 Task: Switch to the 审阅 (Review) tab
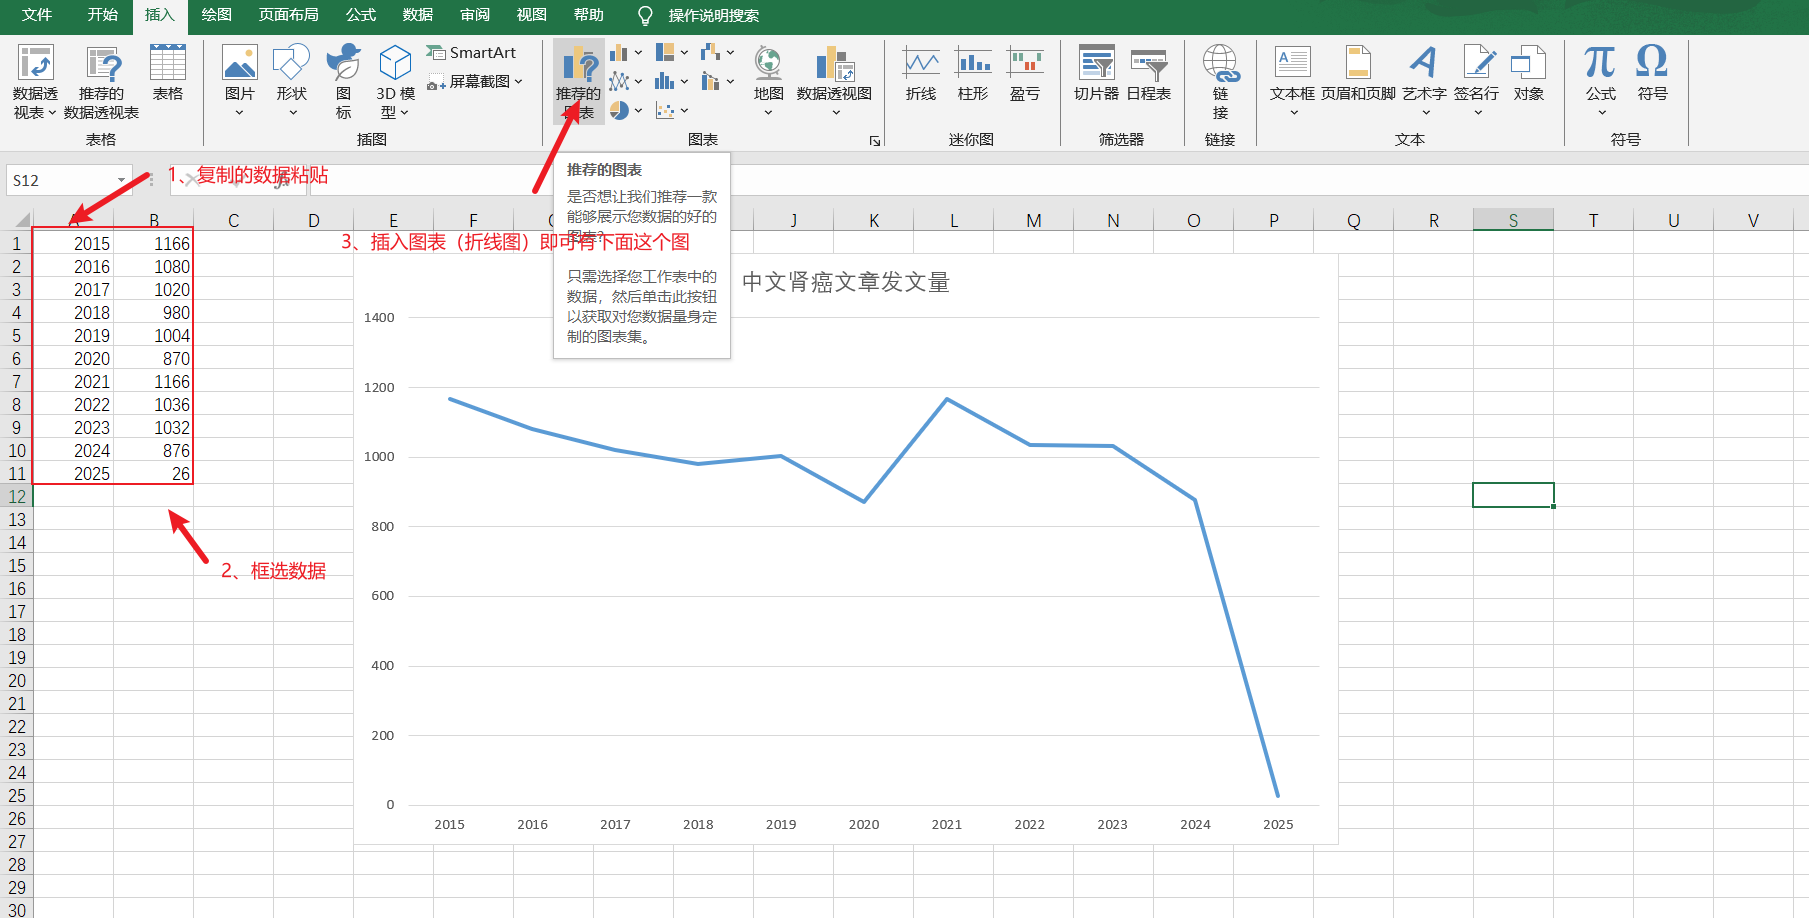pos(475,15)
